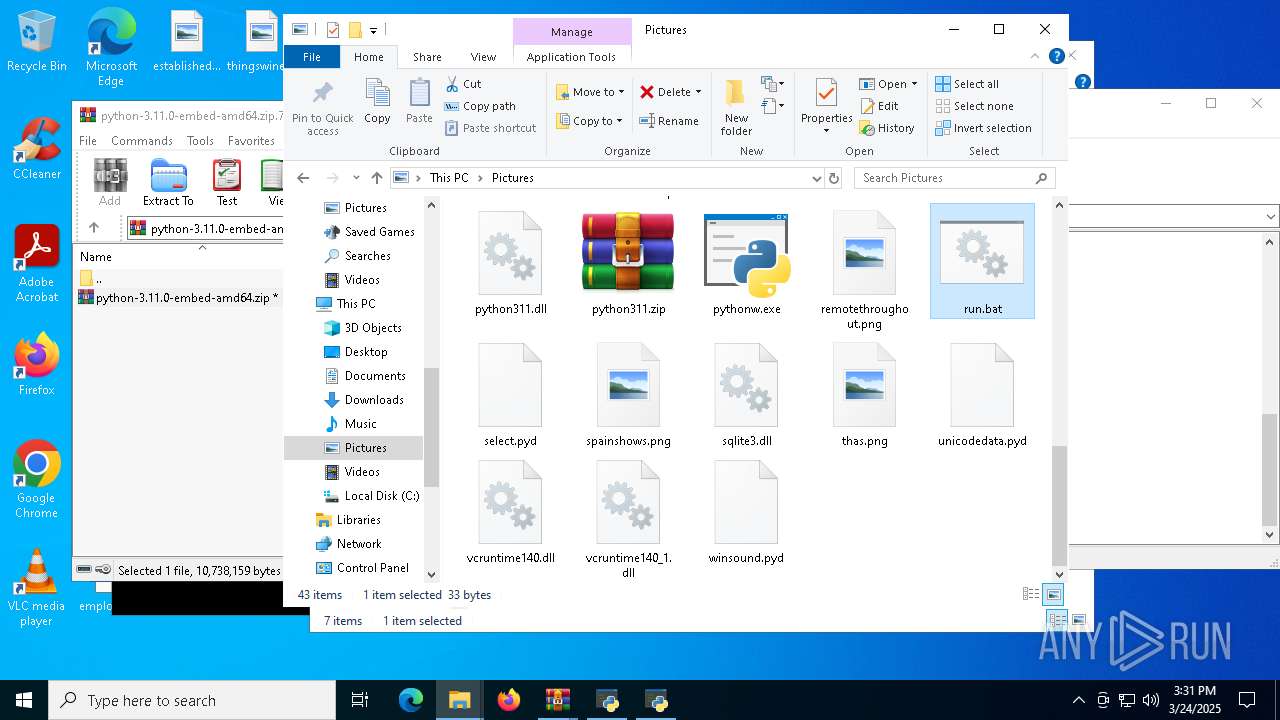The width and height of the screenshot is (1280, 720).
Task: Click Extract To in WinRAR window
Action: click(168, 182)
